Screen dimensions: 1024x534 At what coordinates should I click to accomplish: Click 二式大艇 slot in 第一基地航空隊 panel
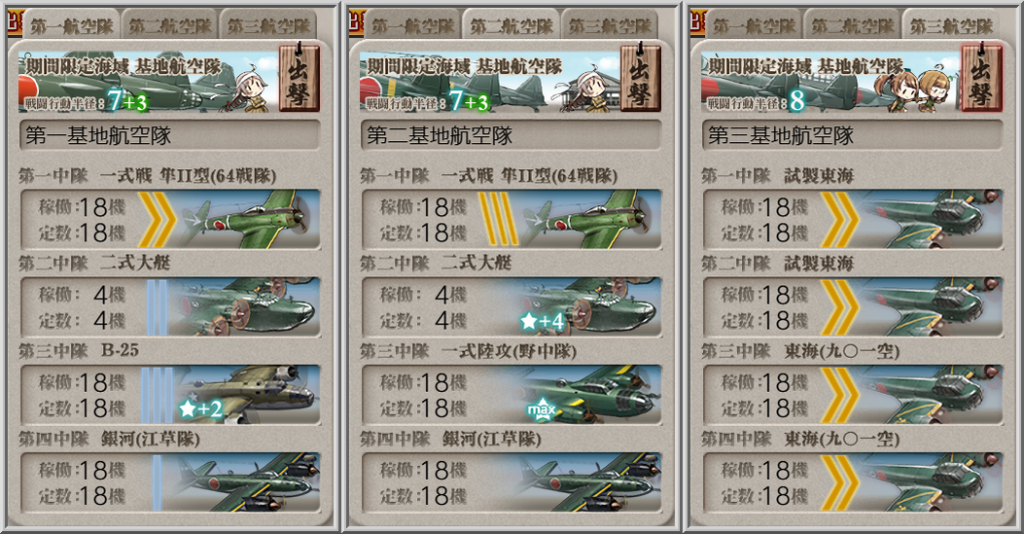pos(170,307)
